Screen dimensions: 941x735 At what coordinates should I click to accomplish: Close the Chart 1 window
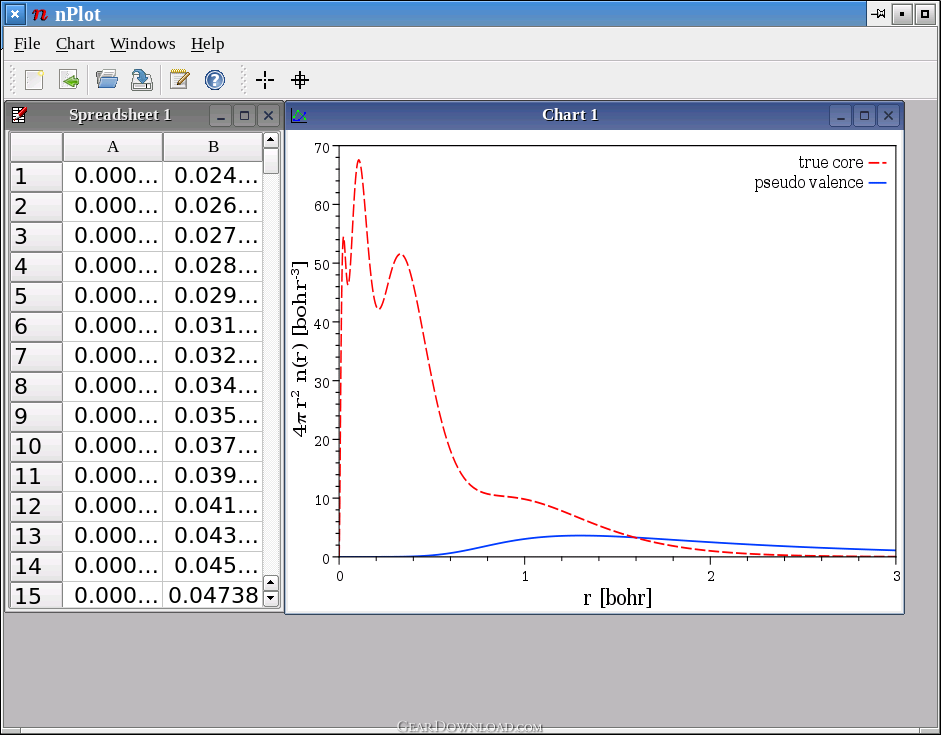[888, 115]
